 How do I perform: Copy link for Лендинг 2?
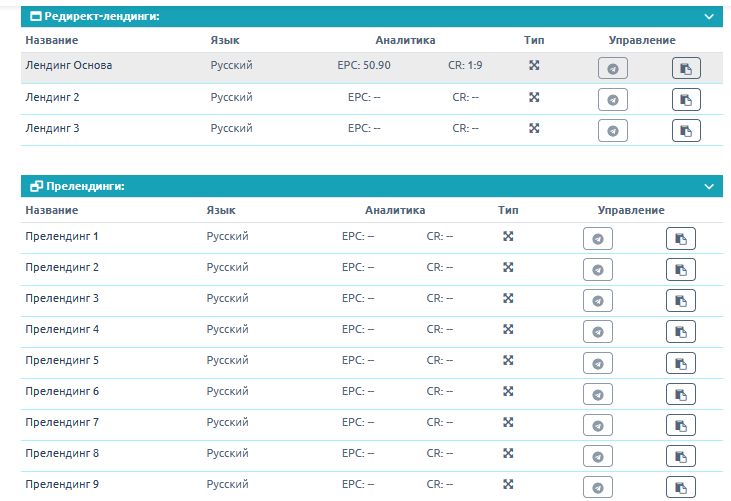click(x=686, y=100)
